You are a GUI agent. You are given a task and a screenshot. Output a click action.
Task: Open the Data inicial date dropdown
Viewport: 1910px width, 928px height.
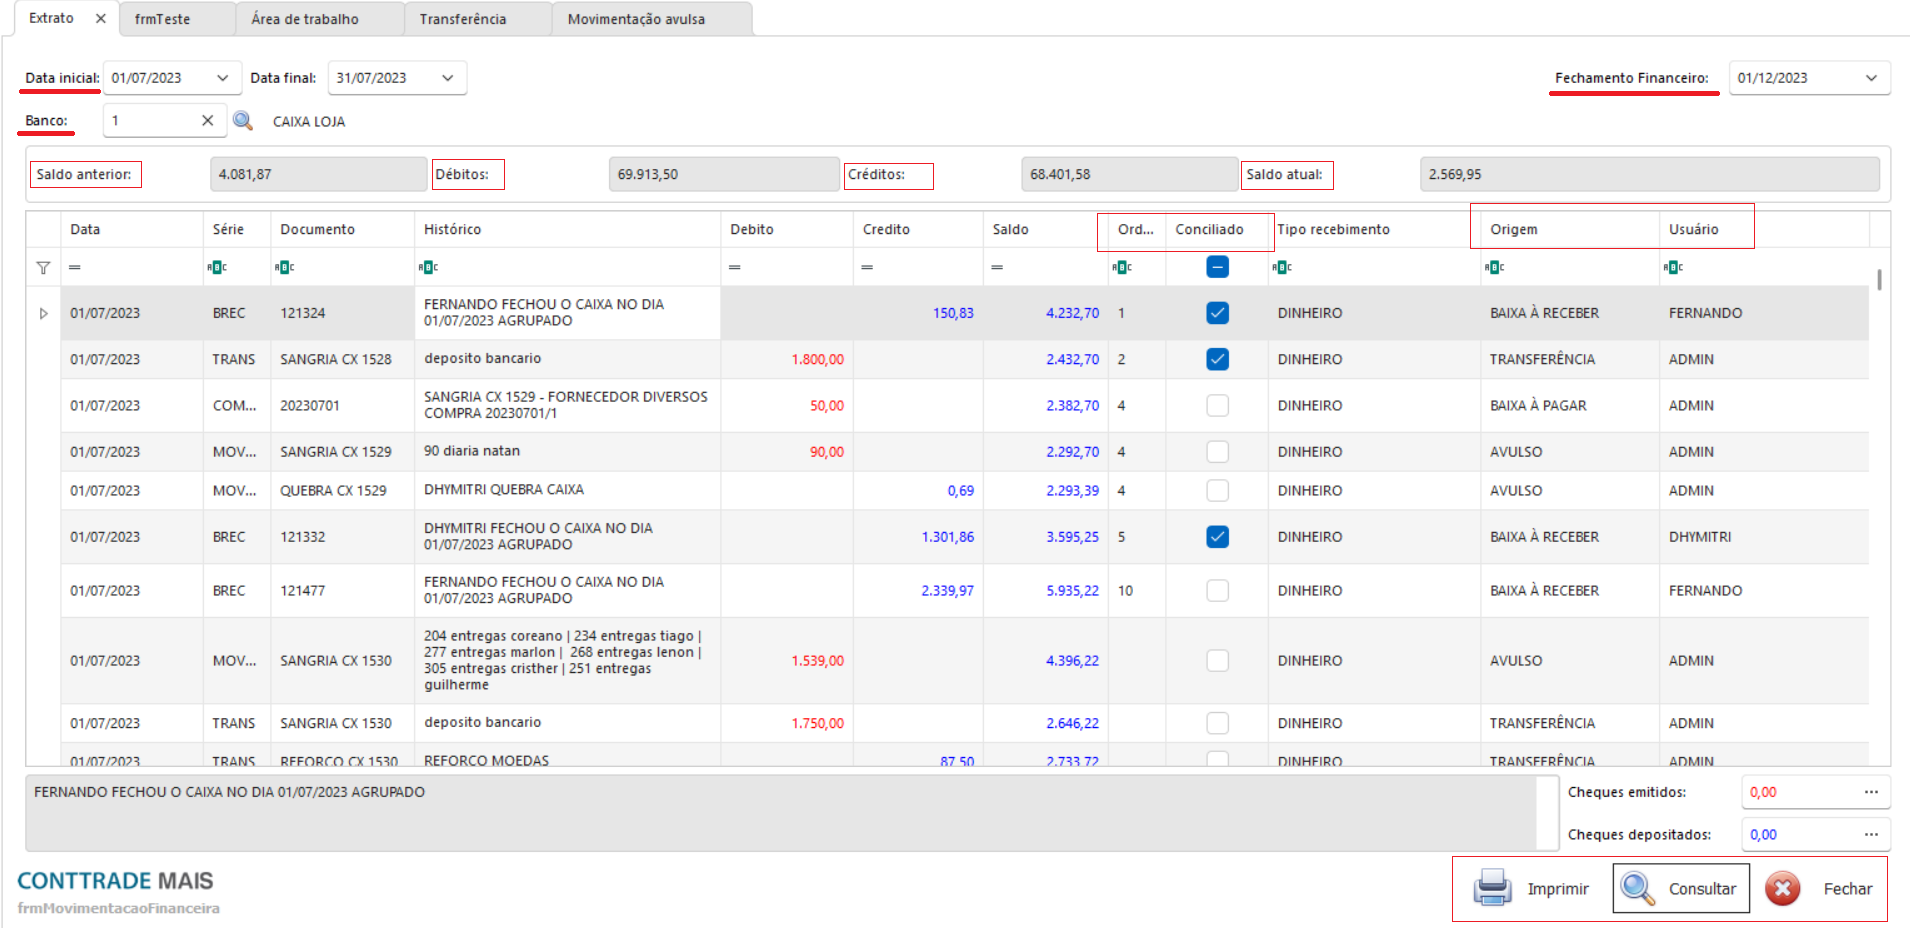tap(222, 78)
